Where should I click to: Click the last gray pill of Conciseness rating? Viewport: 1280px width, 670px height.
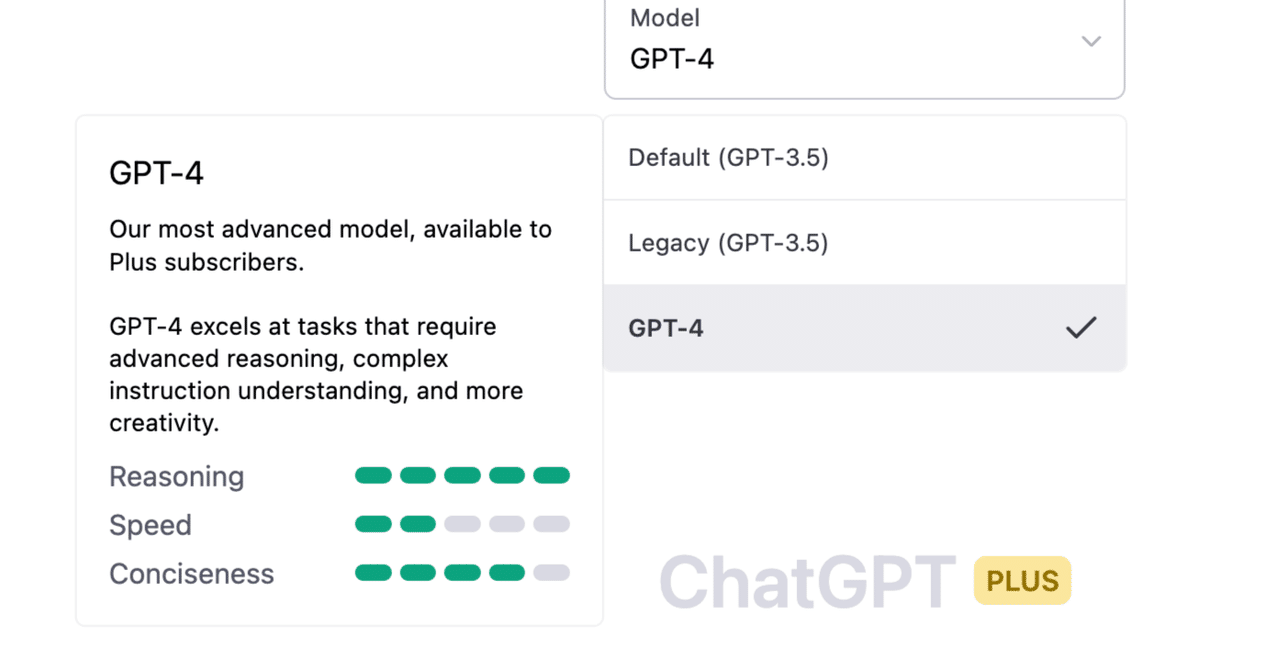coord(551,573)
